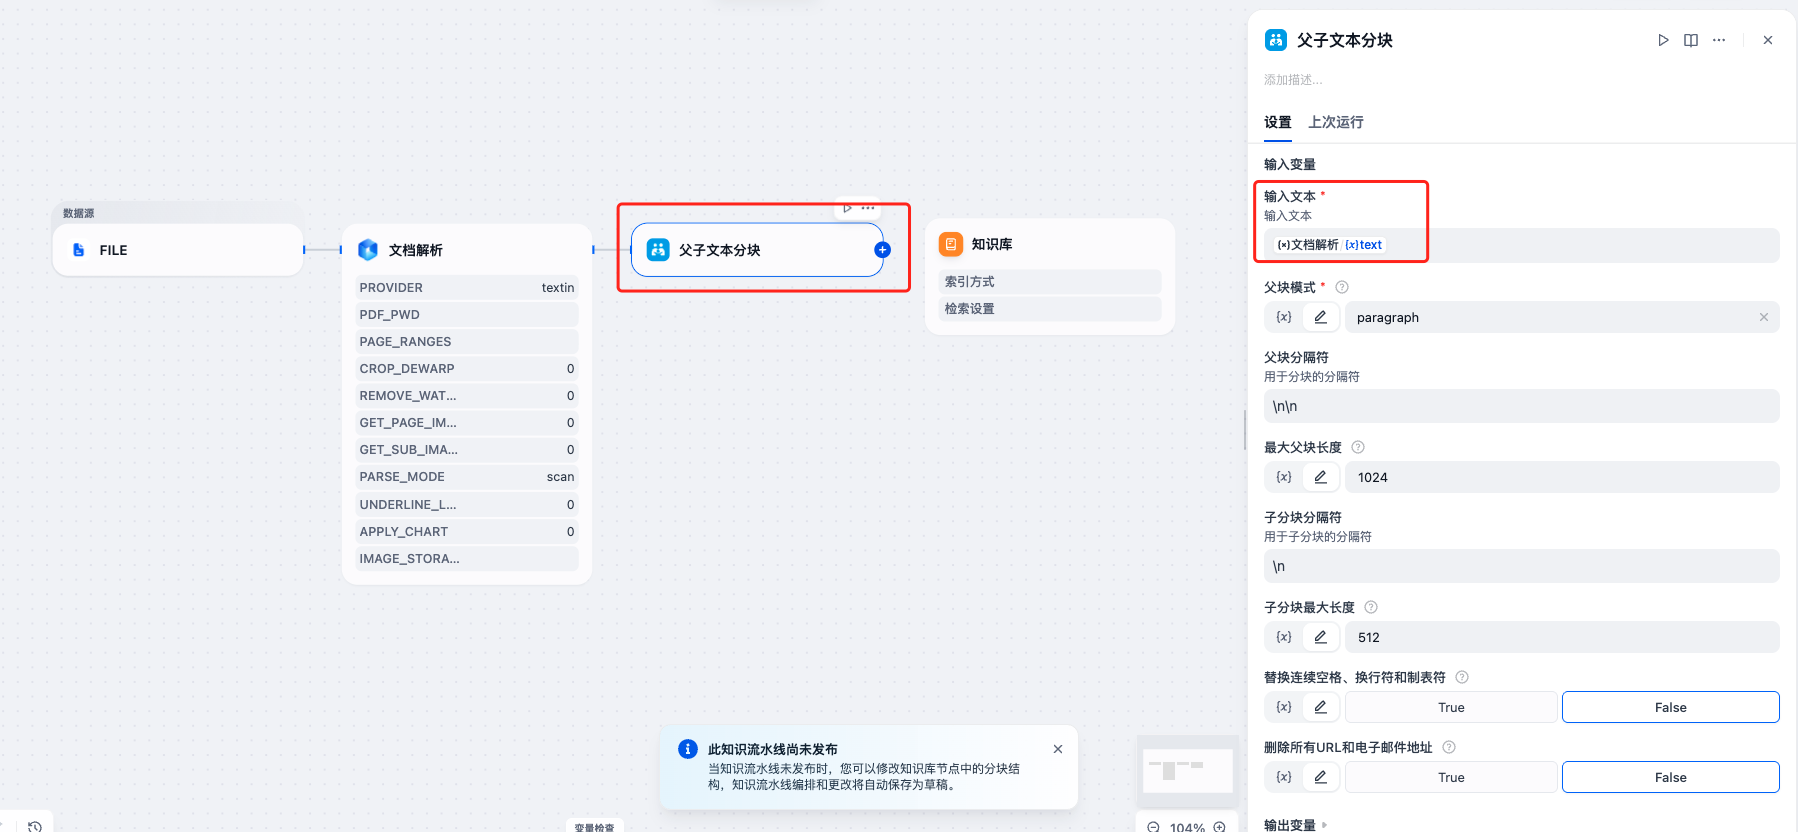Image resolution: width=1798 pixels, height=832 pixels.
Task: Open the three-dot menu above 父子文本分块 node
Action: click(x=868, y=209)
